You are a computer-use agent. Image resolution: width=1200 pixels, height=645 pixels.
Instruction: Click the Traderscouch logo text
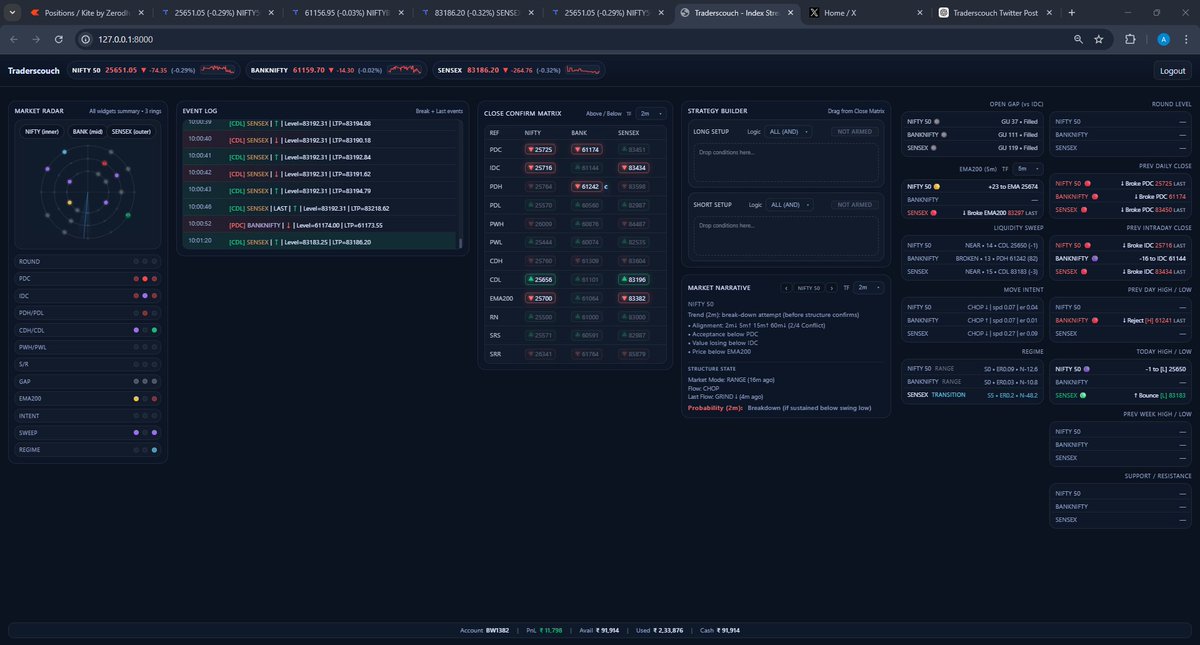(x=34, y=71)
